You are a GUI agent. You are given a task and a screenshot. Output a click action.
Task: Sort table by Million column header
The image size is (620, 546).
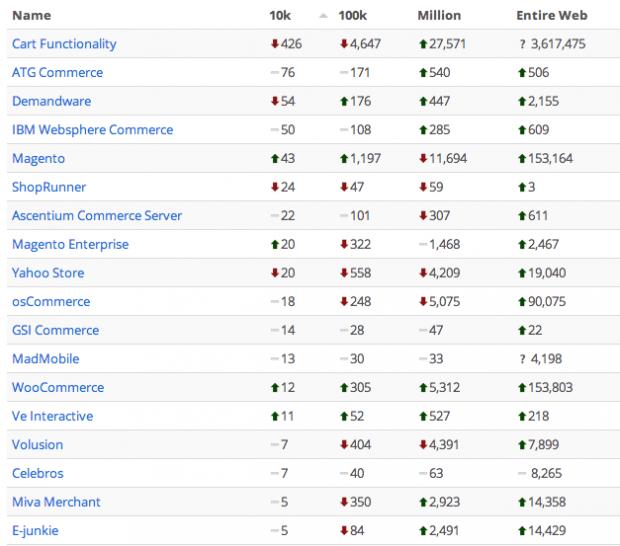pos(439,15)
